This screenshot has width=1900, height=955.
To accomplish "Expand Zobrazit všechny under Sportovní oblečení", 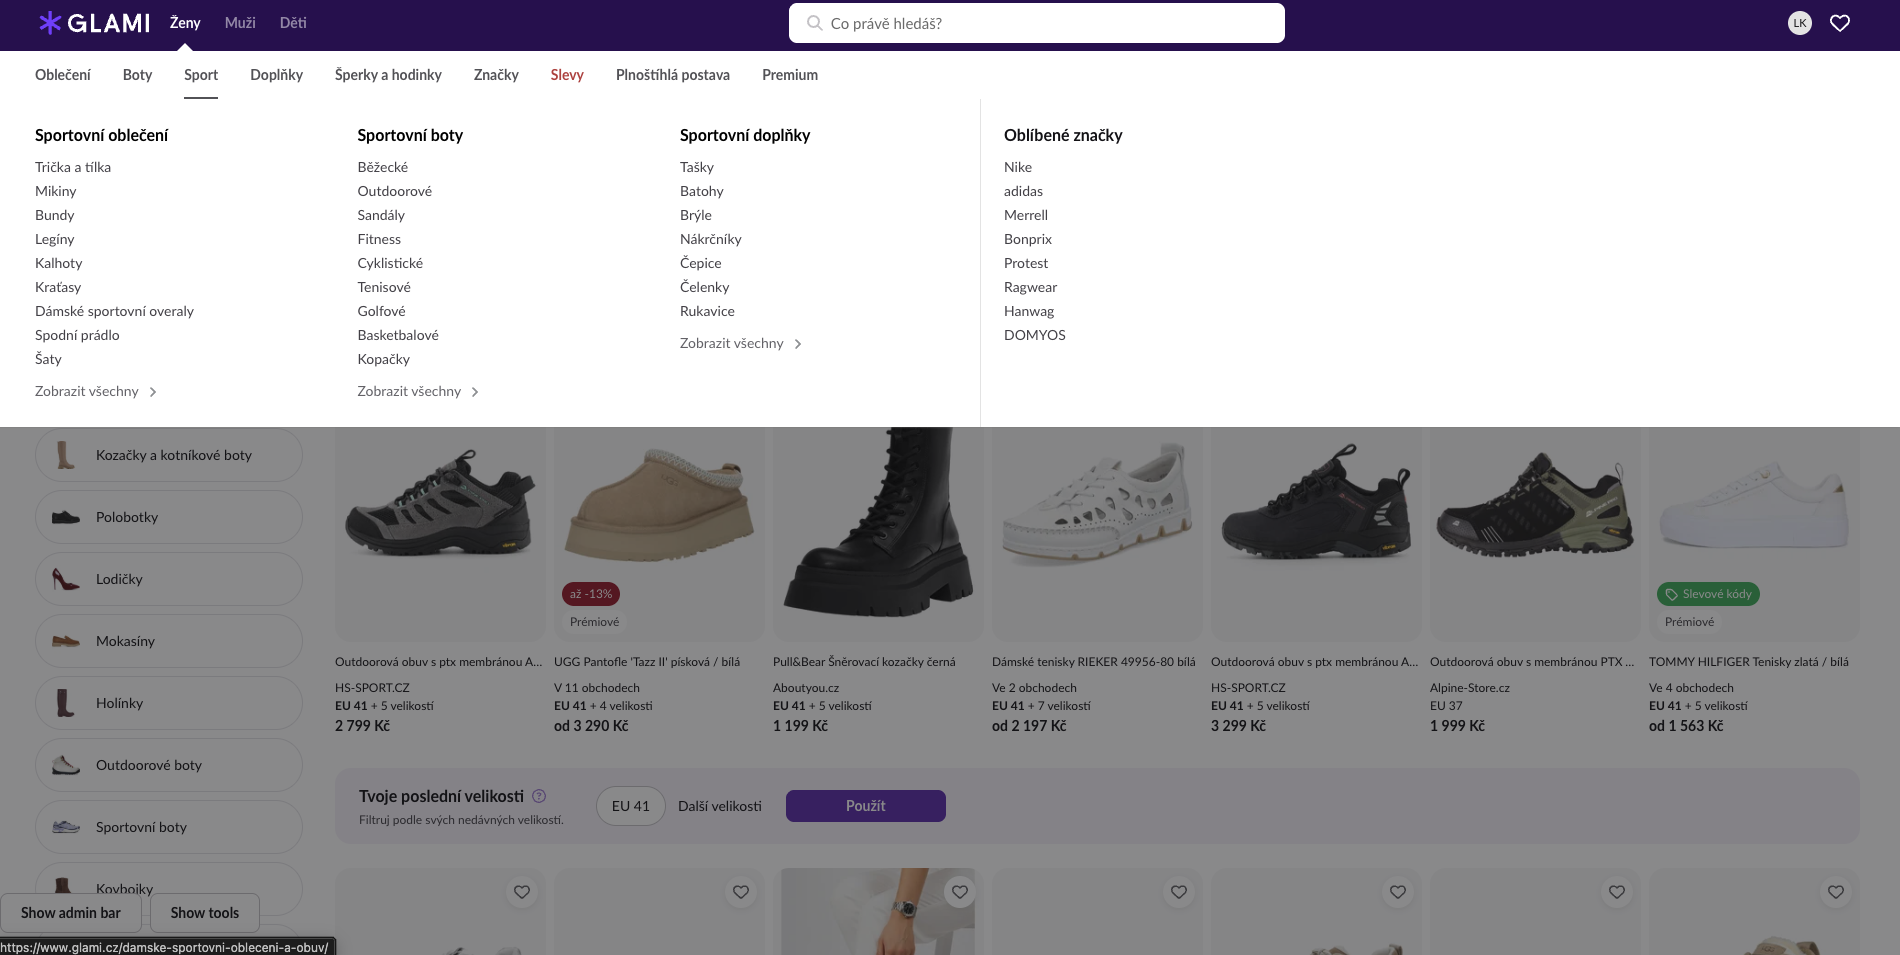I will tap(96, 391).
